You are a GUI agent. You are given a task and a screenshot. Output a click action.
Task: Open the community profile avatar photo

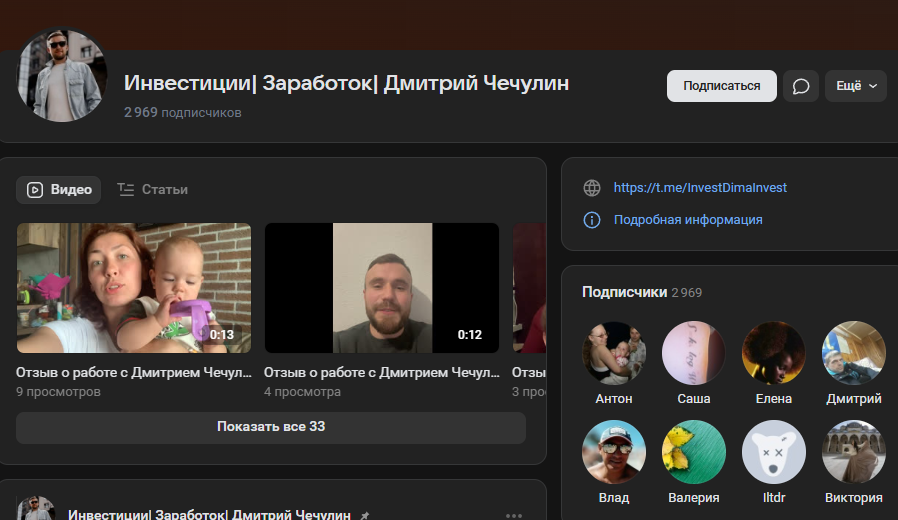point(62,75)
